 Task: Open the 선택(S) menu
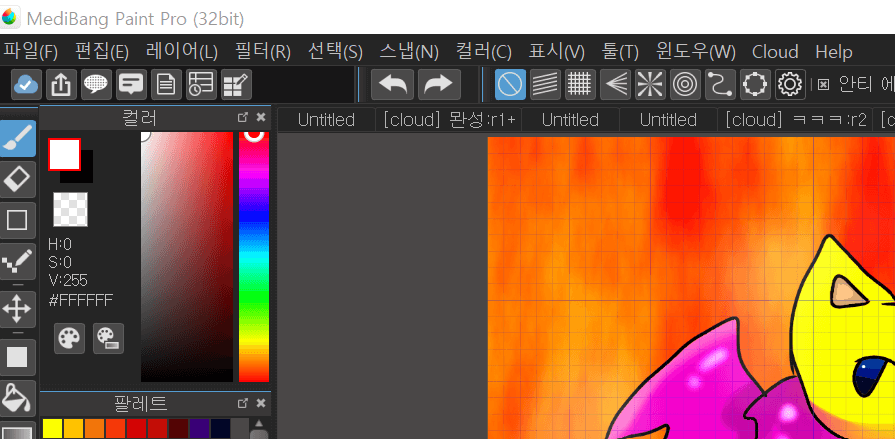[335, 52]
